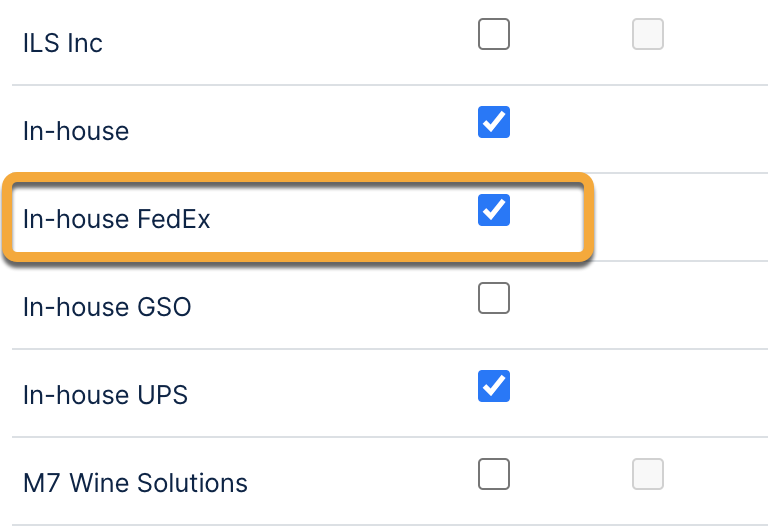
Task: Click the ILS Inc label
Action: (63, 43)
